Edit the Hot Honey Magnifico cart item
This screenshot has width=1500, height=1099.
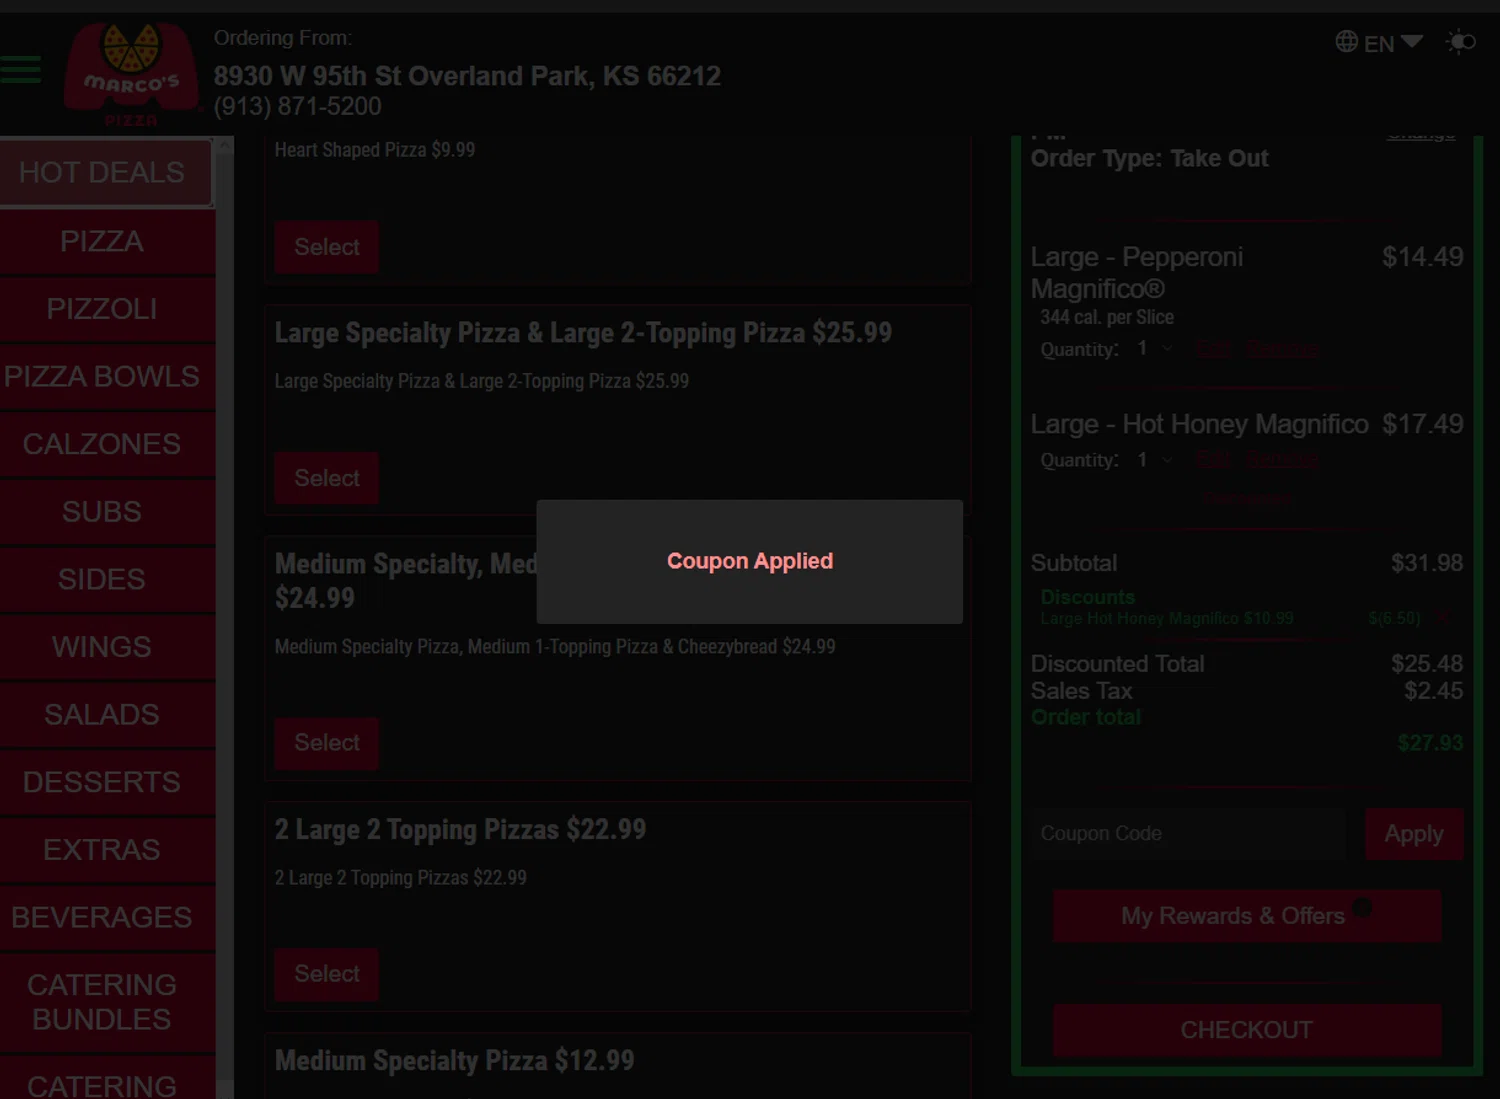1213,460
